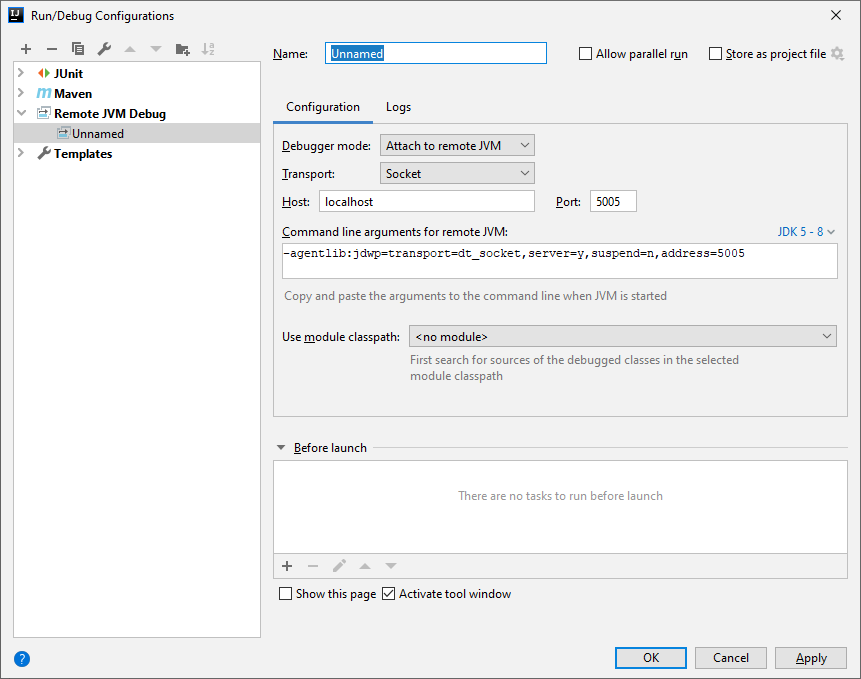
Task: Click into the Port field
Action: click(x=613, y=201)
